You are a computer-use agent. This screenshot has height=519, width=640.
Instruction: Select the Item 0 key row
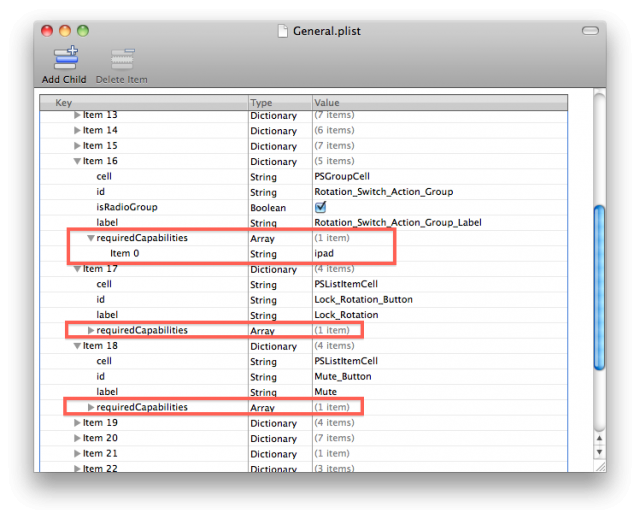(124, 253)
